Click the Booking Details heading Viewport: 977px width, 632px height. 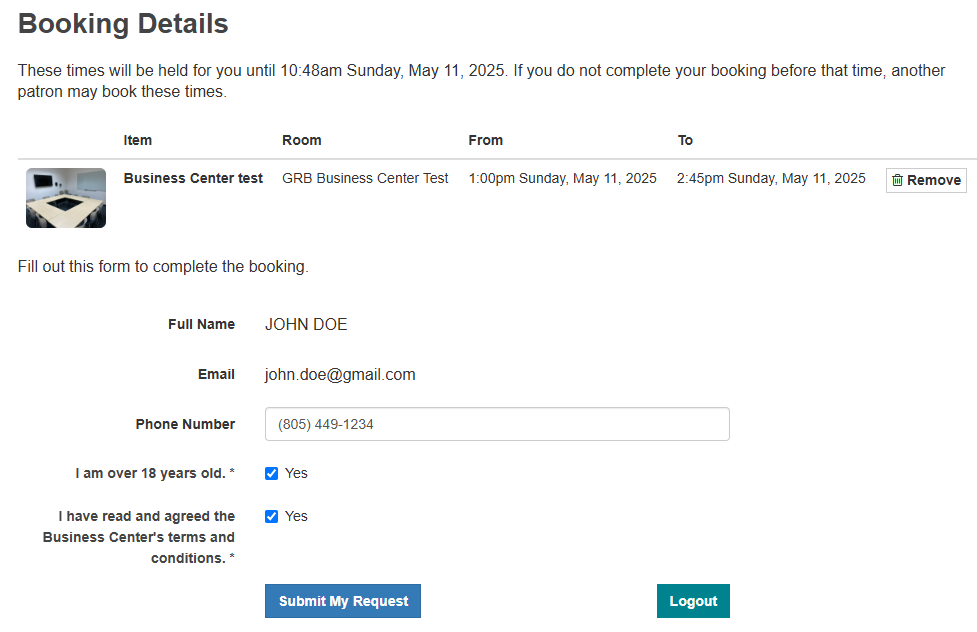(123, 24)
